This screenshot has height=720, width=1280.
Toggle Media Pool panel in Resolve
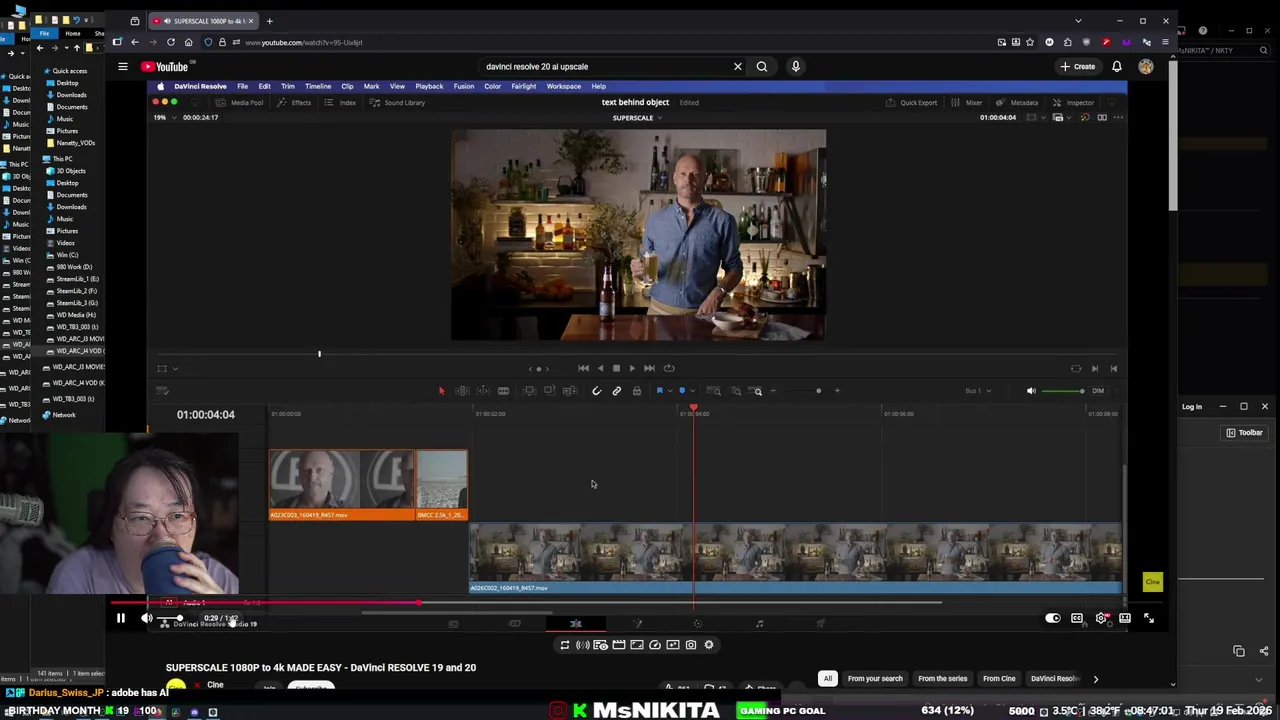pos(241,103)
